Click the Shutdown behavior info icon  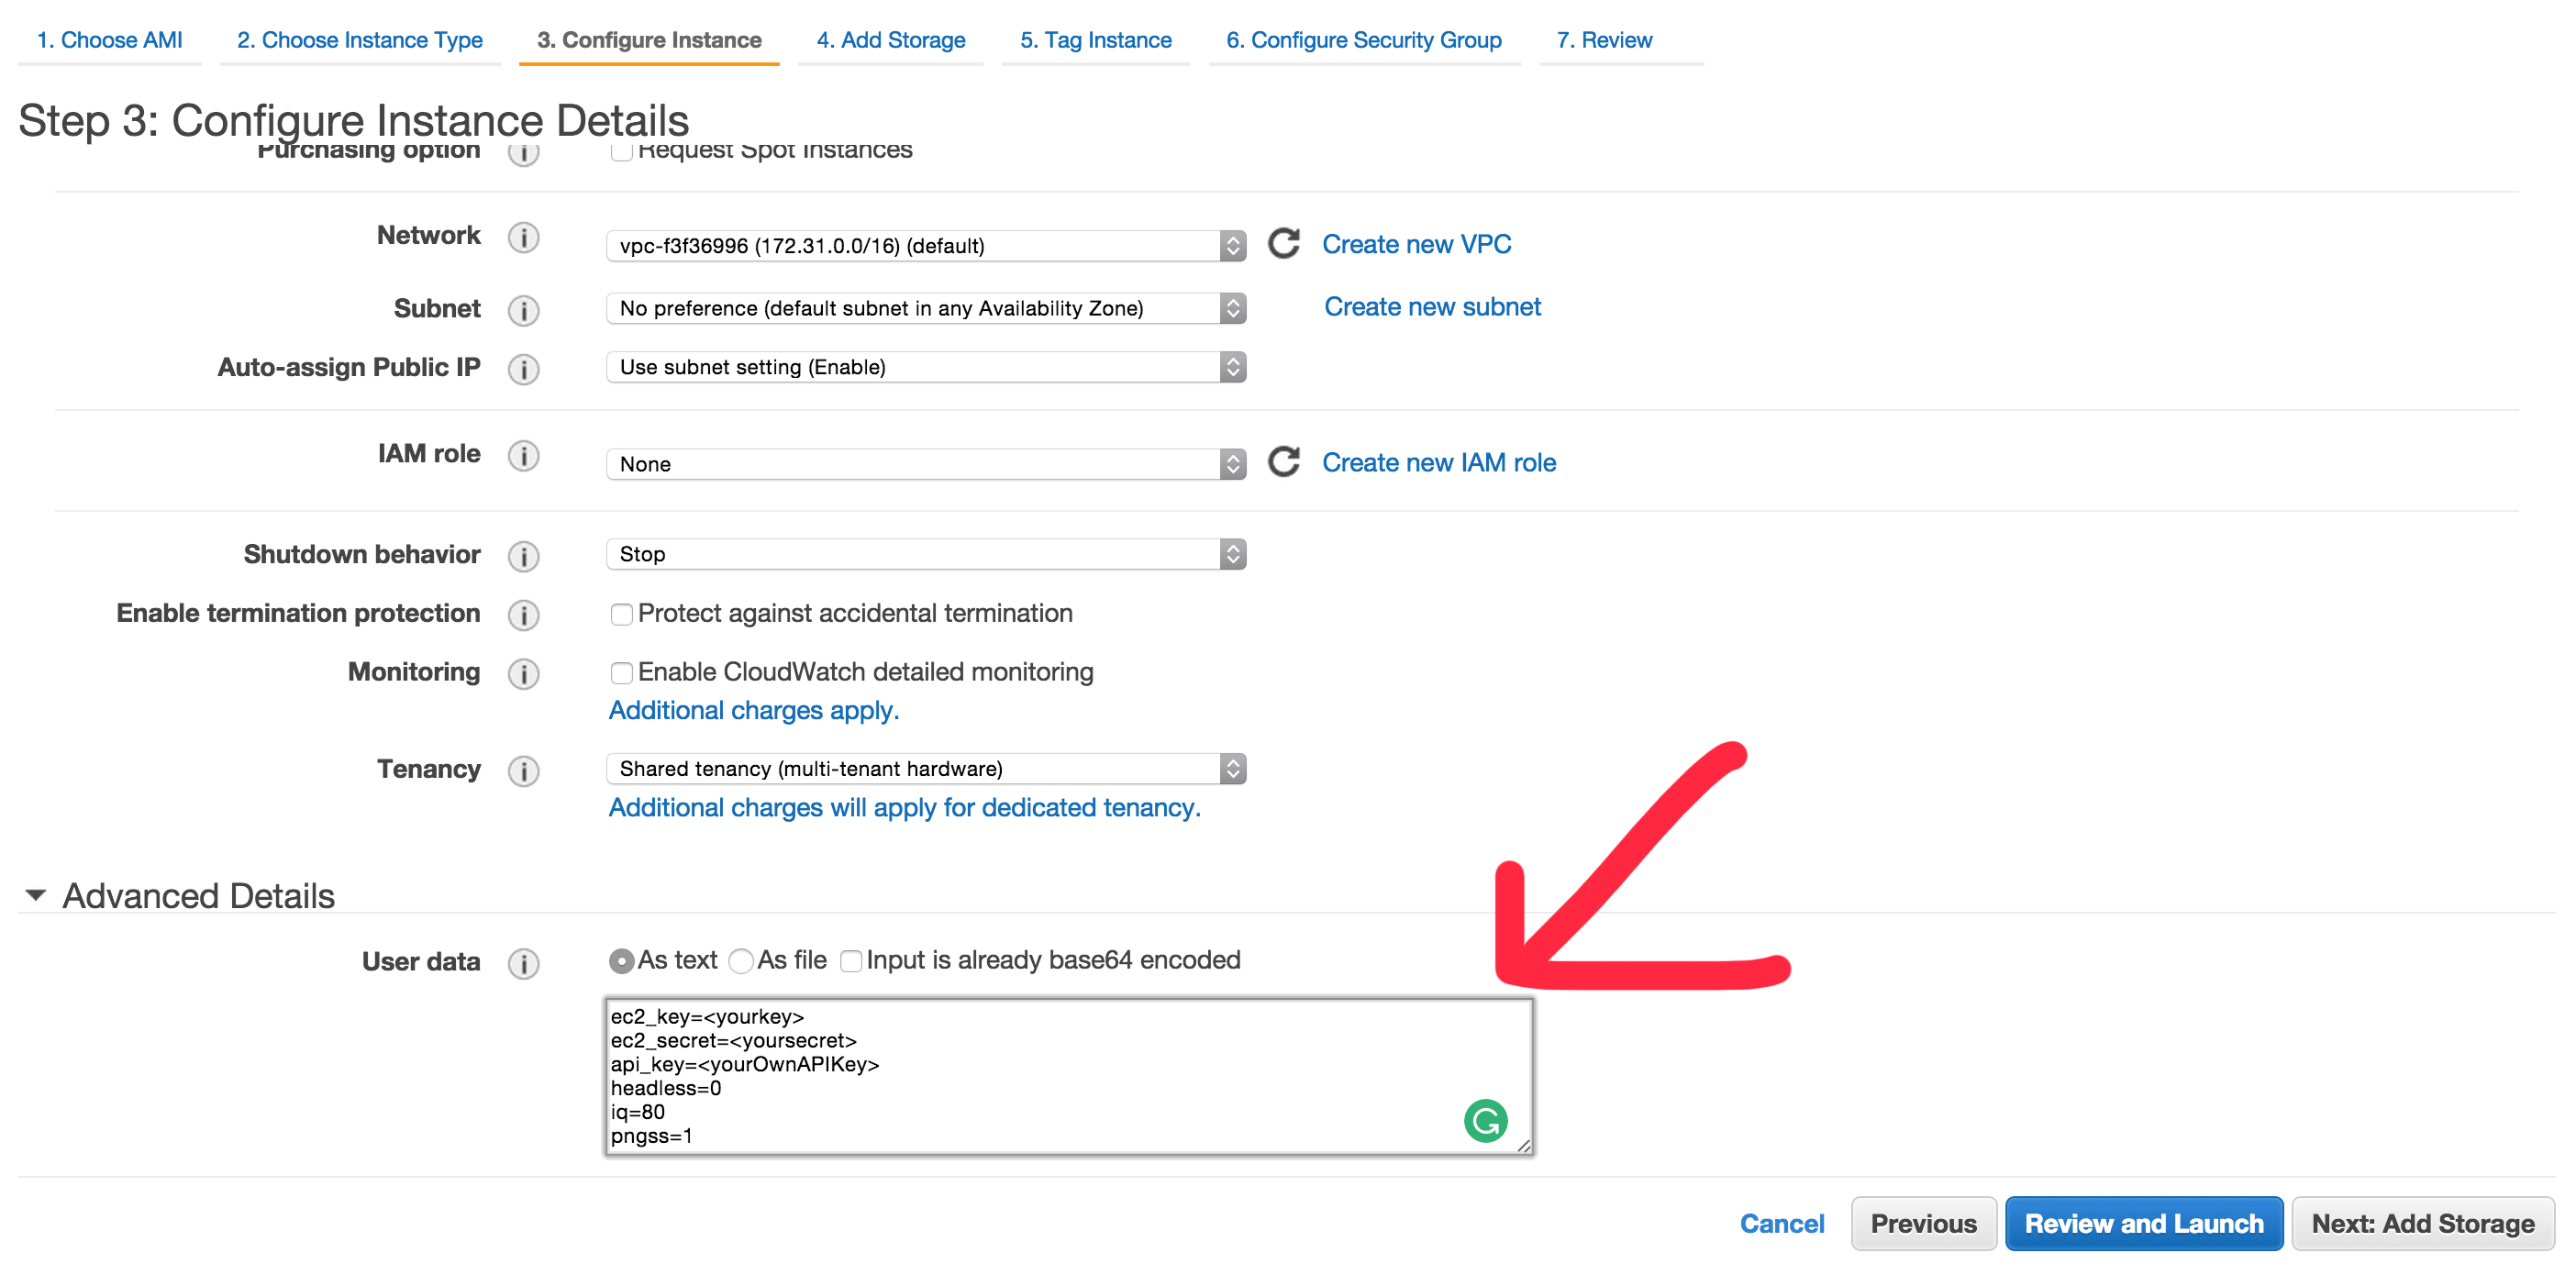pos(523,557)
